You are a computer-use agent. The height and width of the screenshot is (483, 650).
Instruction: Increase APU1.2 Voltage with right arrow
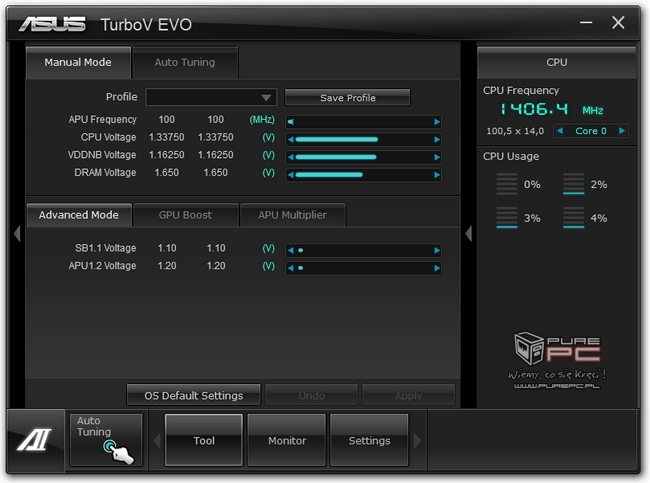coord(437,268)
